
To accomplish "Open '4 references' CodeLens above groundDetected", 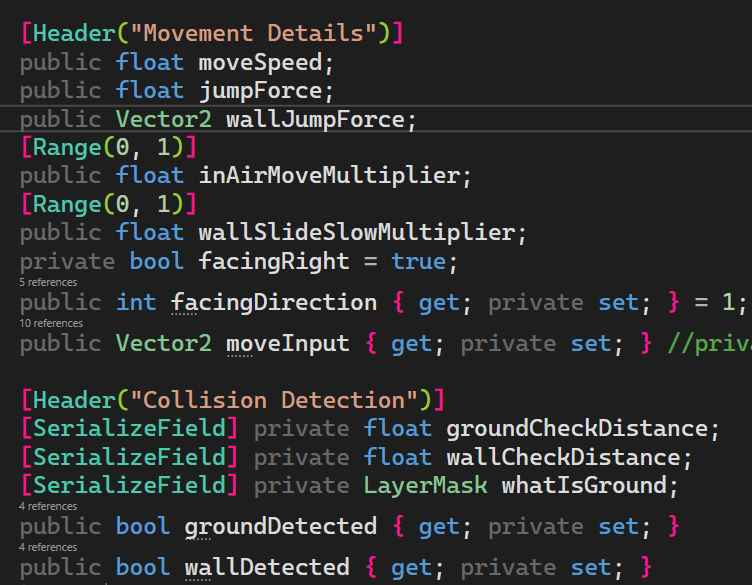I will tap(48, 506).
